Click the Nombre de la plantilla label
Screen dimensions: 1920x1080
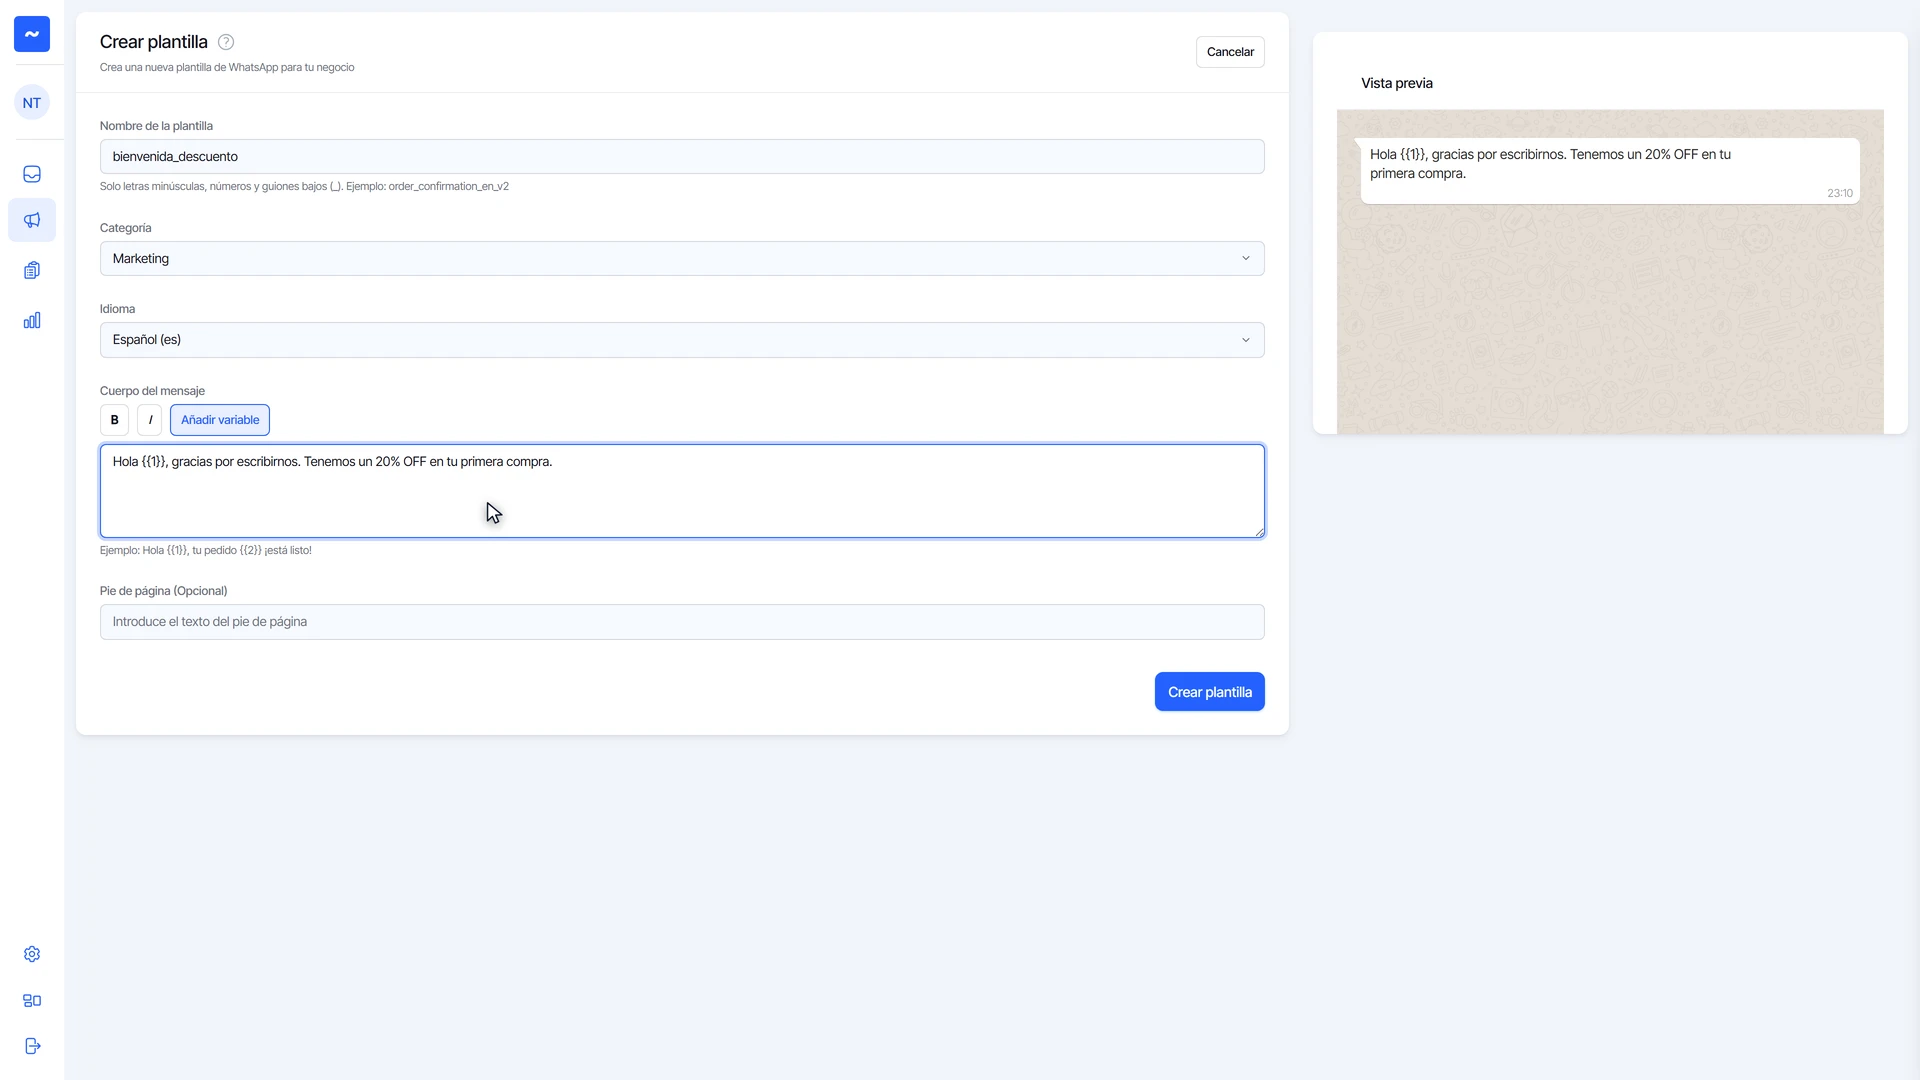coord(156,126)
